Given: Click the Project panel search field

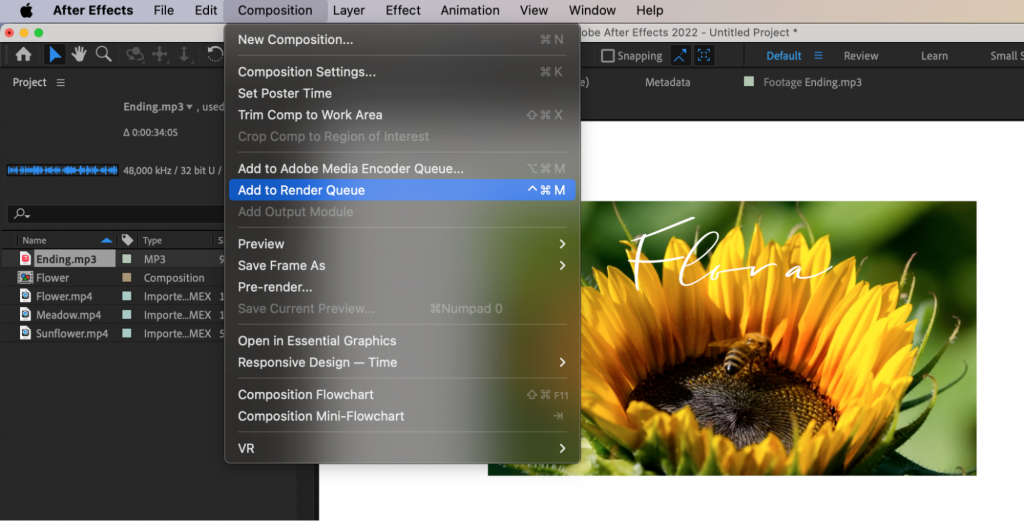Looking at the screenshot, I should tap(110, 214).
